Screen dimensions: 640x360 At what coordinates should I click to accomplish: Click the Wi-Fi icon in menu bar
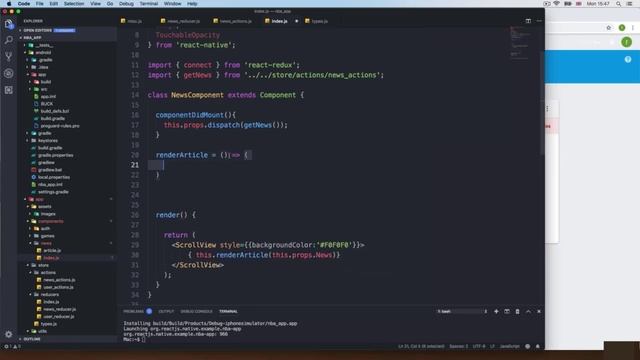coord(557,4)
